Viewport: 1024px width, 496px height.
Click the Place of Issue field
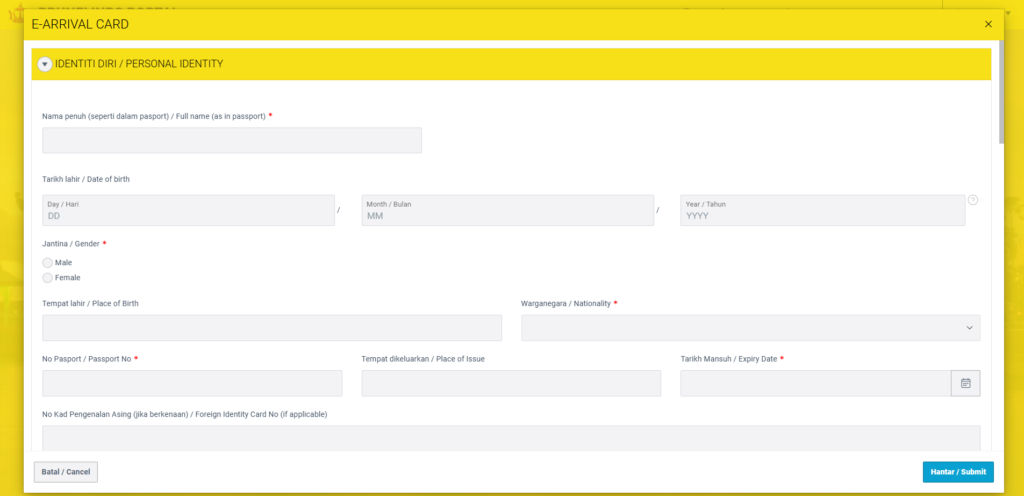pos(511,383)
